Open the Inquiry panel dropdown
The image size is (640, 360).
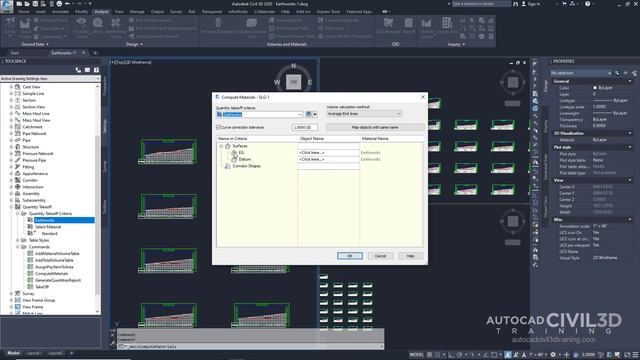tap(456, 44)
